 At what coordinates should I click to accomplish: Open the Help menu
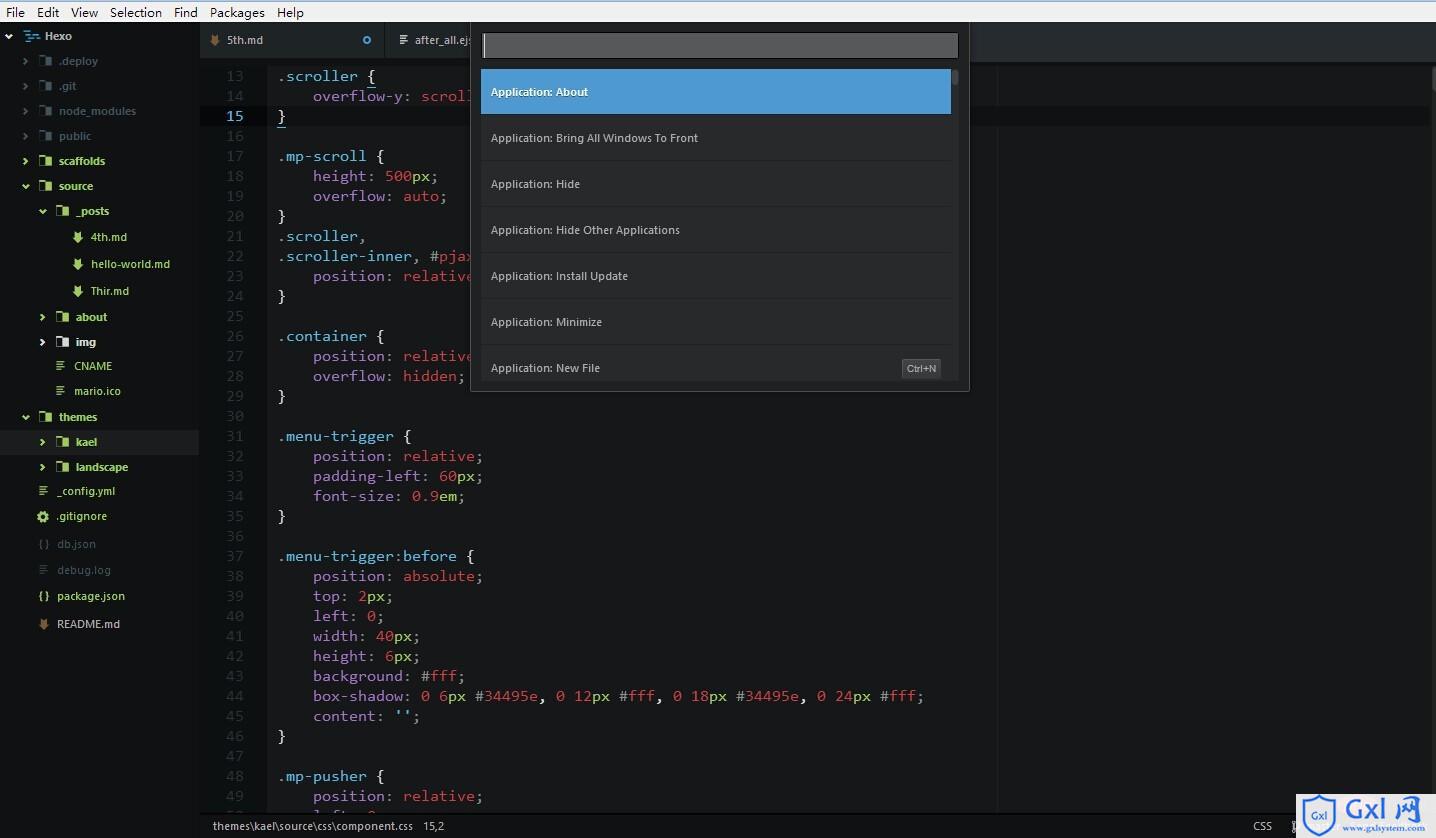click(290, 12)
